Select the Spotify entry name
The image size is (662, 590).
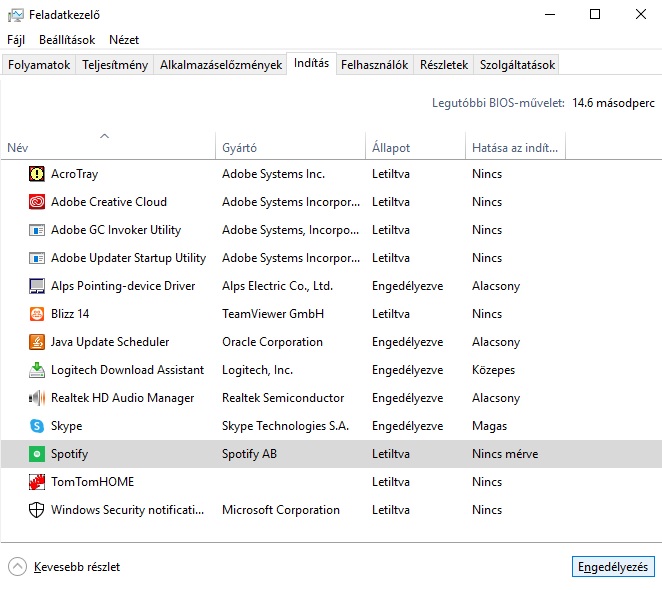pos(70,454)
